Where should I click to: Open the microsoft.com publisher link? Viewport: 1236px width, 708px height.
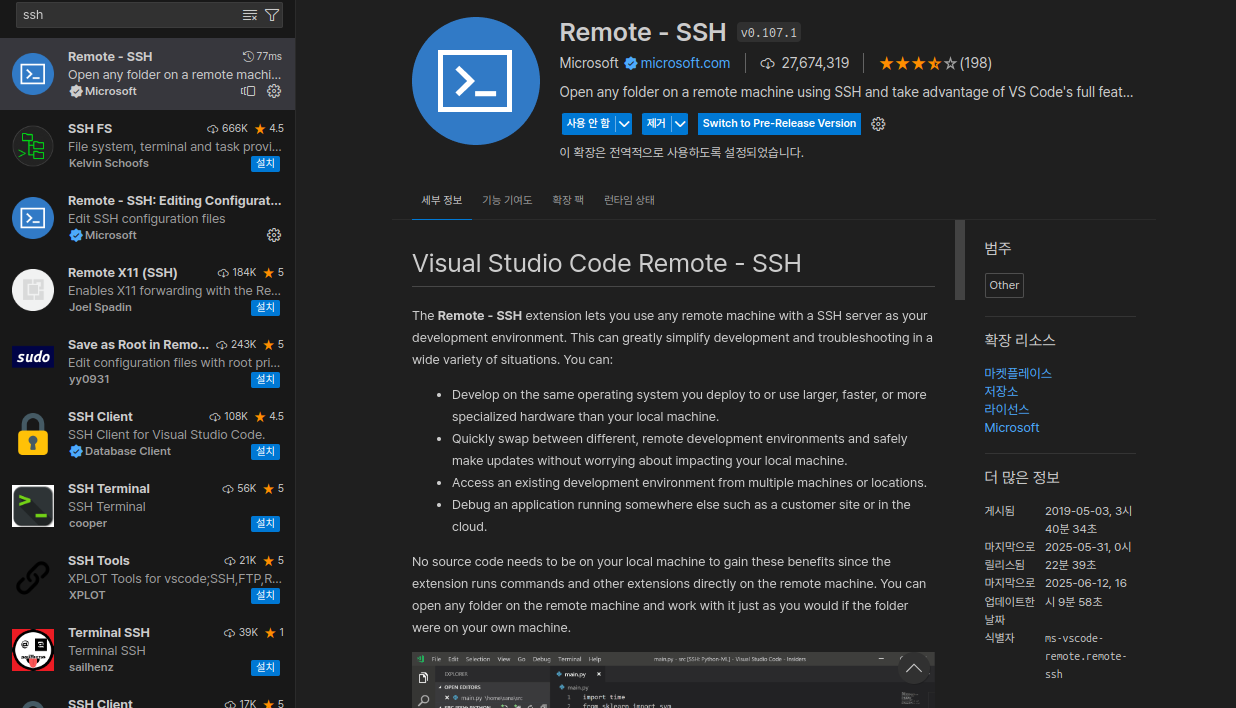(x=685, y=63)
